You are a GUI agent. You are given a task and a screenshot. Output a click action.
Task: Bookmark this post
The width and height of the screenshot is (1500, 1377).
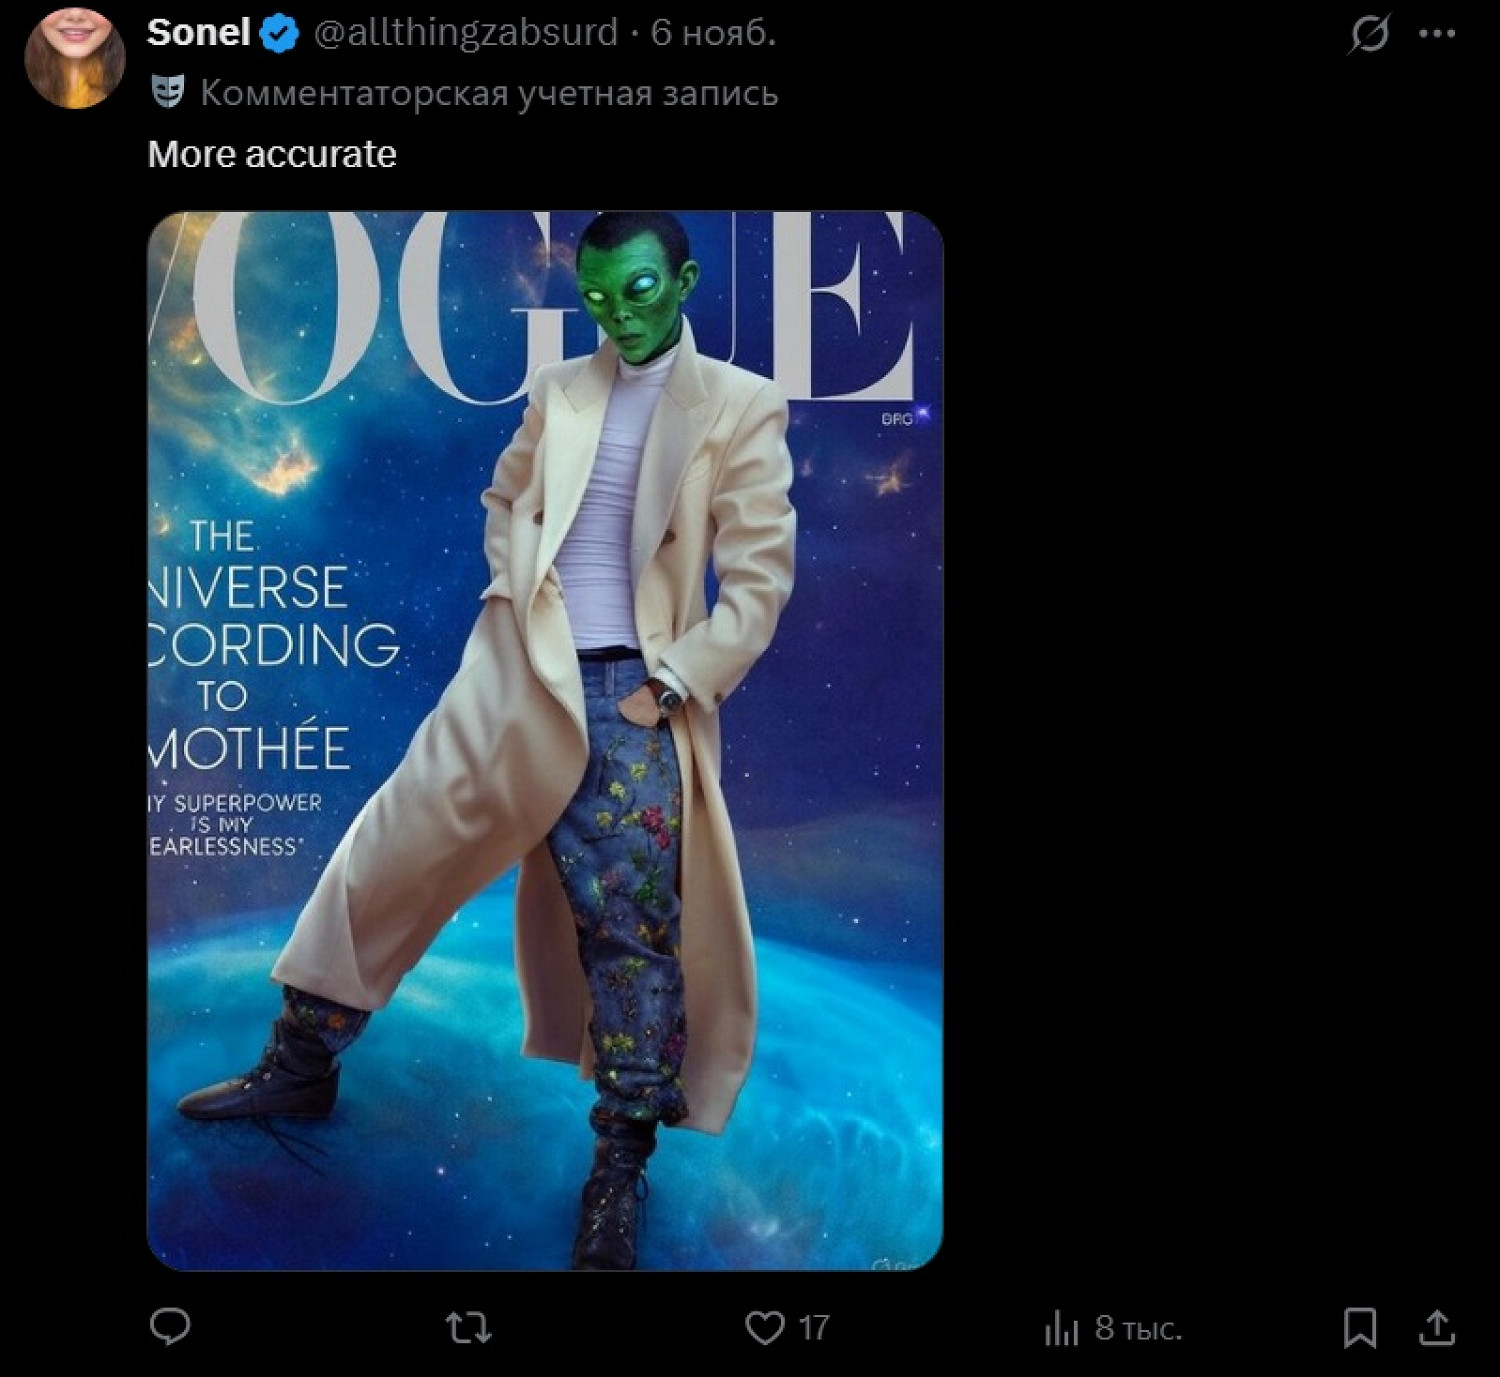(x=1360, y=1328)
